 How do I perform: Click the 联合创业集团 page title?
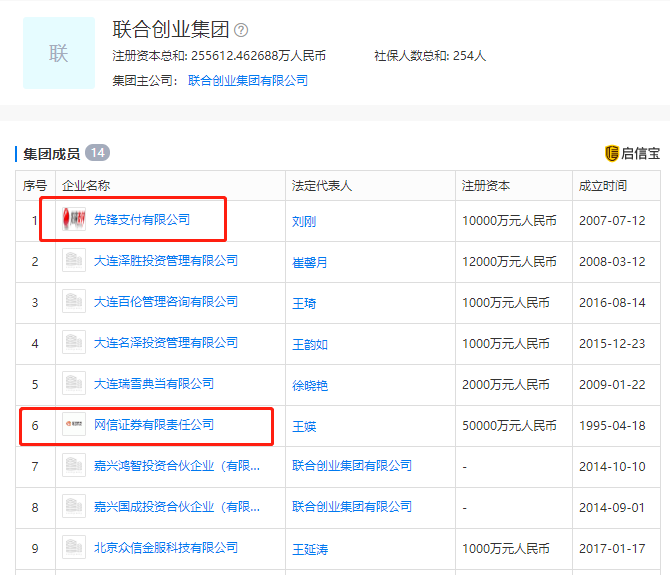click(171, 29)
